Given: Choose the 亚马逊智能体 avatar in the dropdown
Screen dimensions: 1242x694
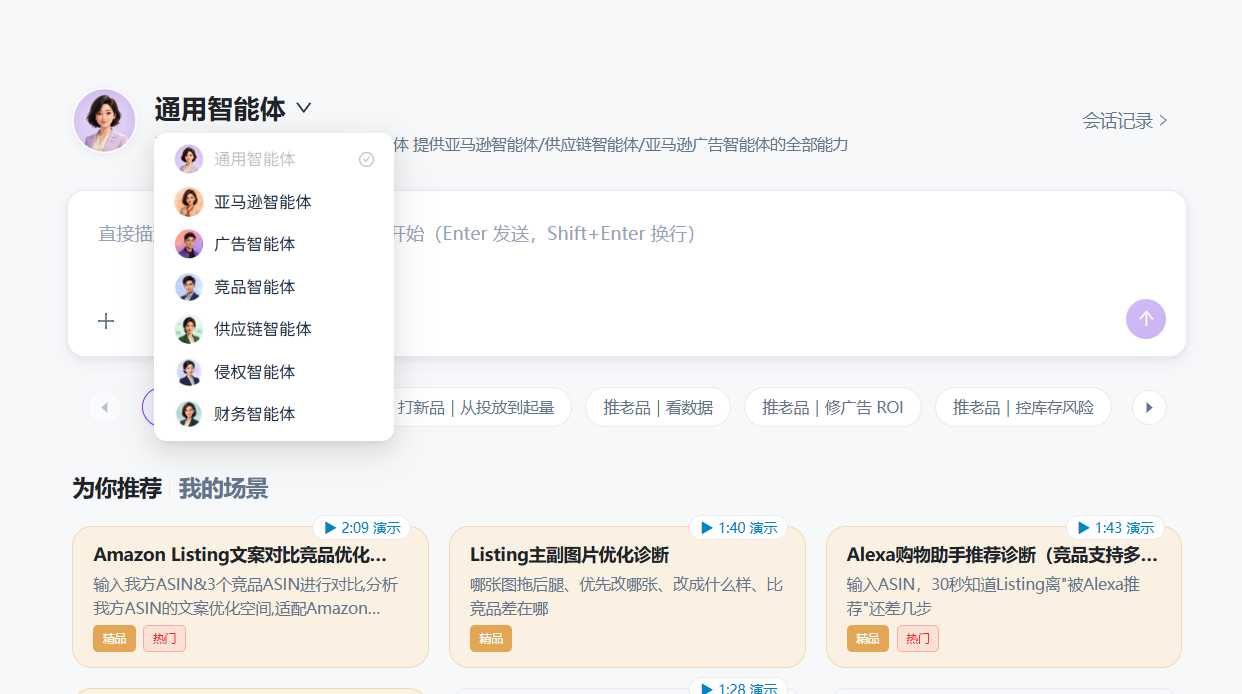Looking at the screenshot, I should pyautogui.click(x=189, y=202).
